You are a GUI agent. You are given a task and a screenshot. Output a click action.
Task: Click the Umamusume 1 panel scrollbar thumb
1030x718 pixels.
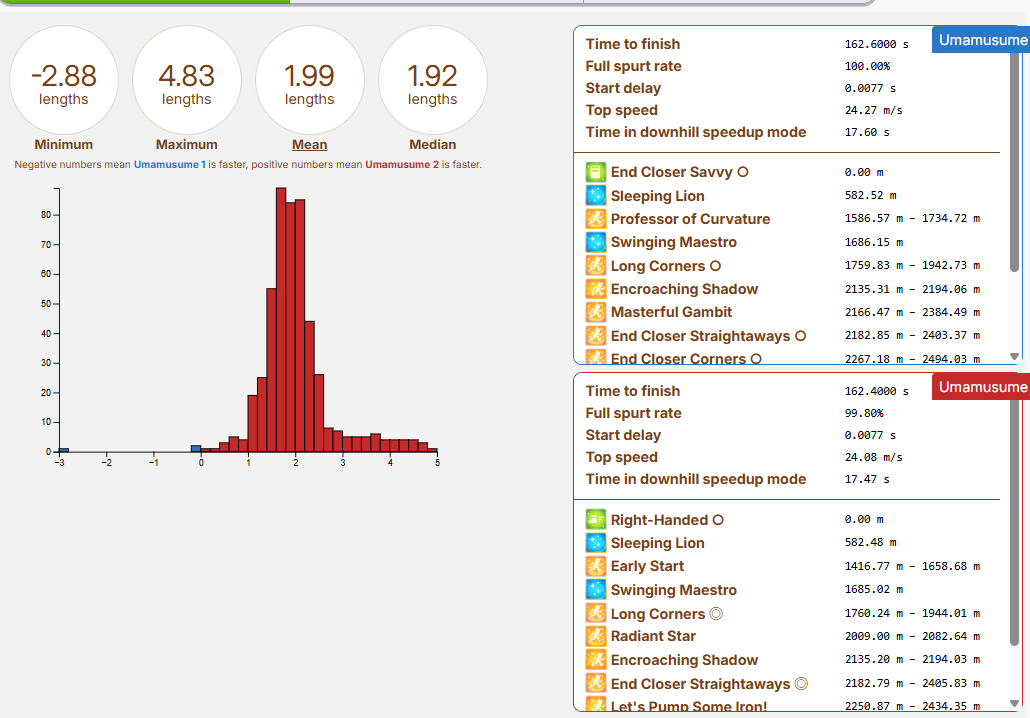pos(1014,162)
